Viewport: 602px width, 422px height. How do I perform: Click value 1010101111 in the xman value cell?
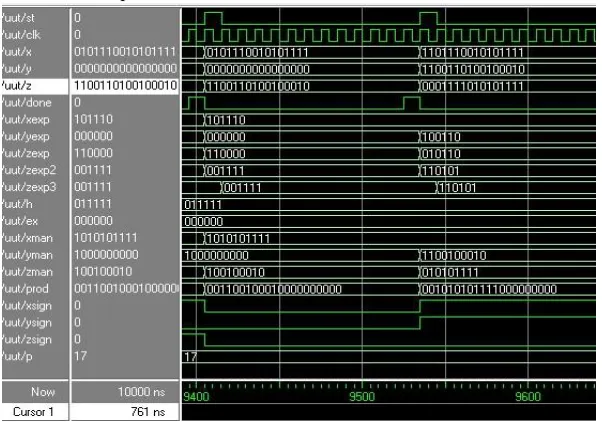coord(106,238)
